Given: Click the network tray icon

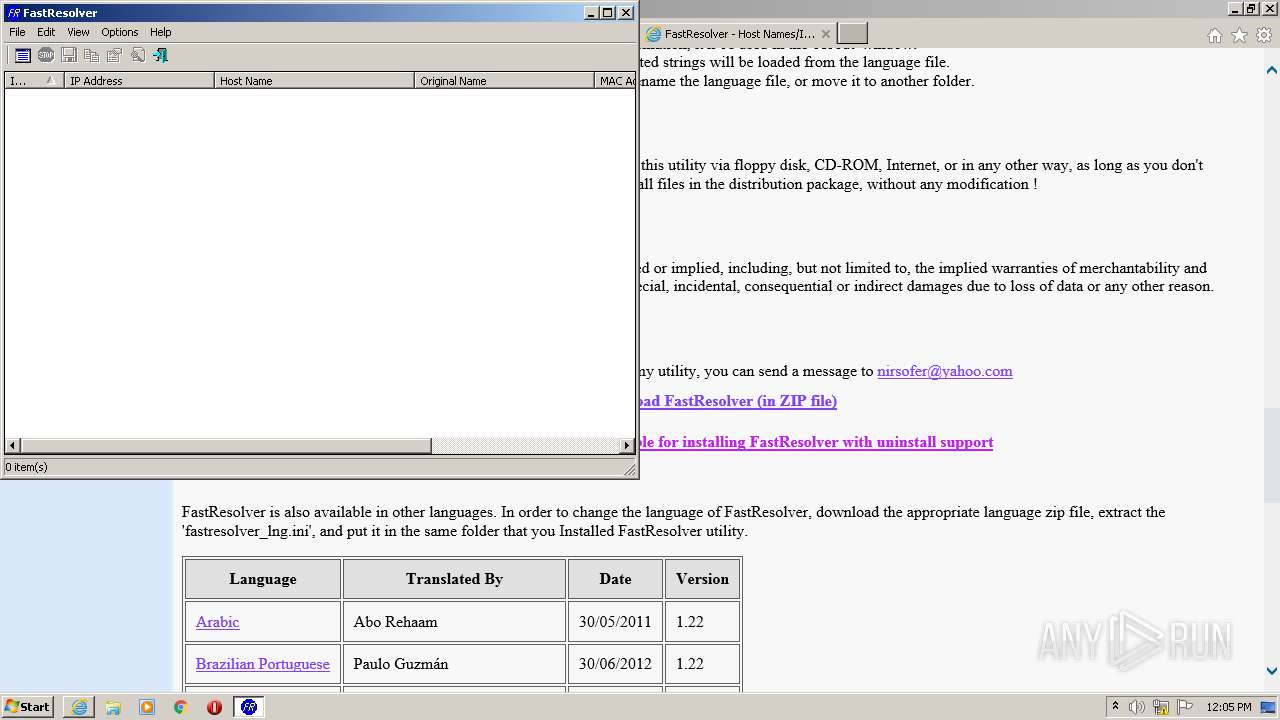Looking at the screenshot, I should (1161, 707).
